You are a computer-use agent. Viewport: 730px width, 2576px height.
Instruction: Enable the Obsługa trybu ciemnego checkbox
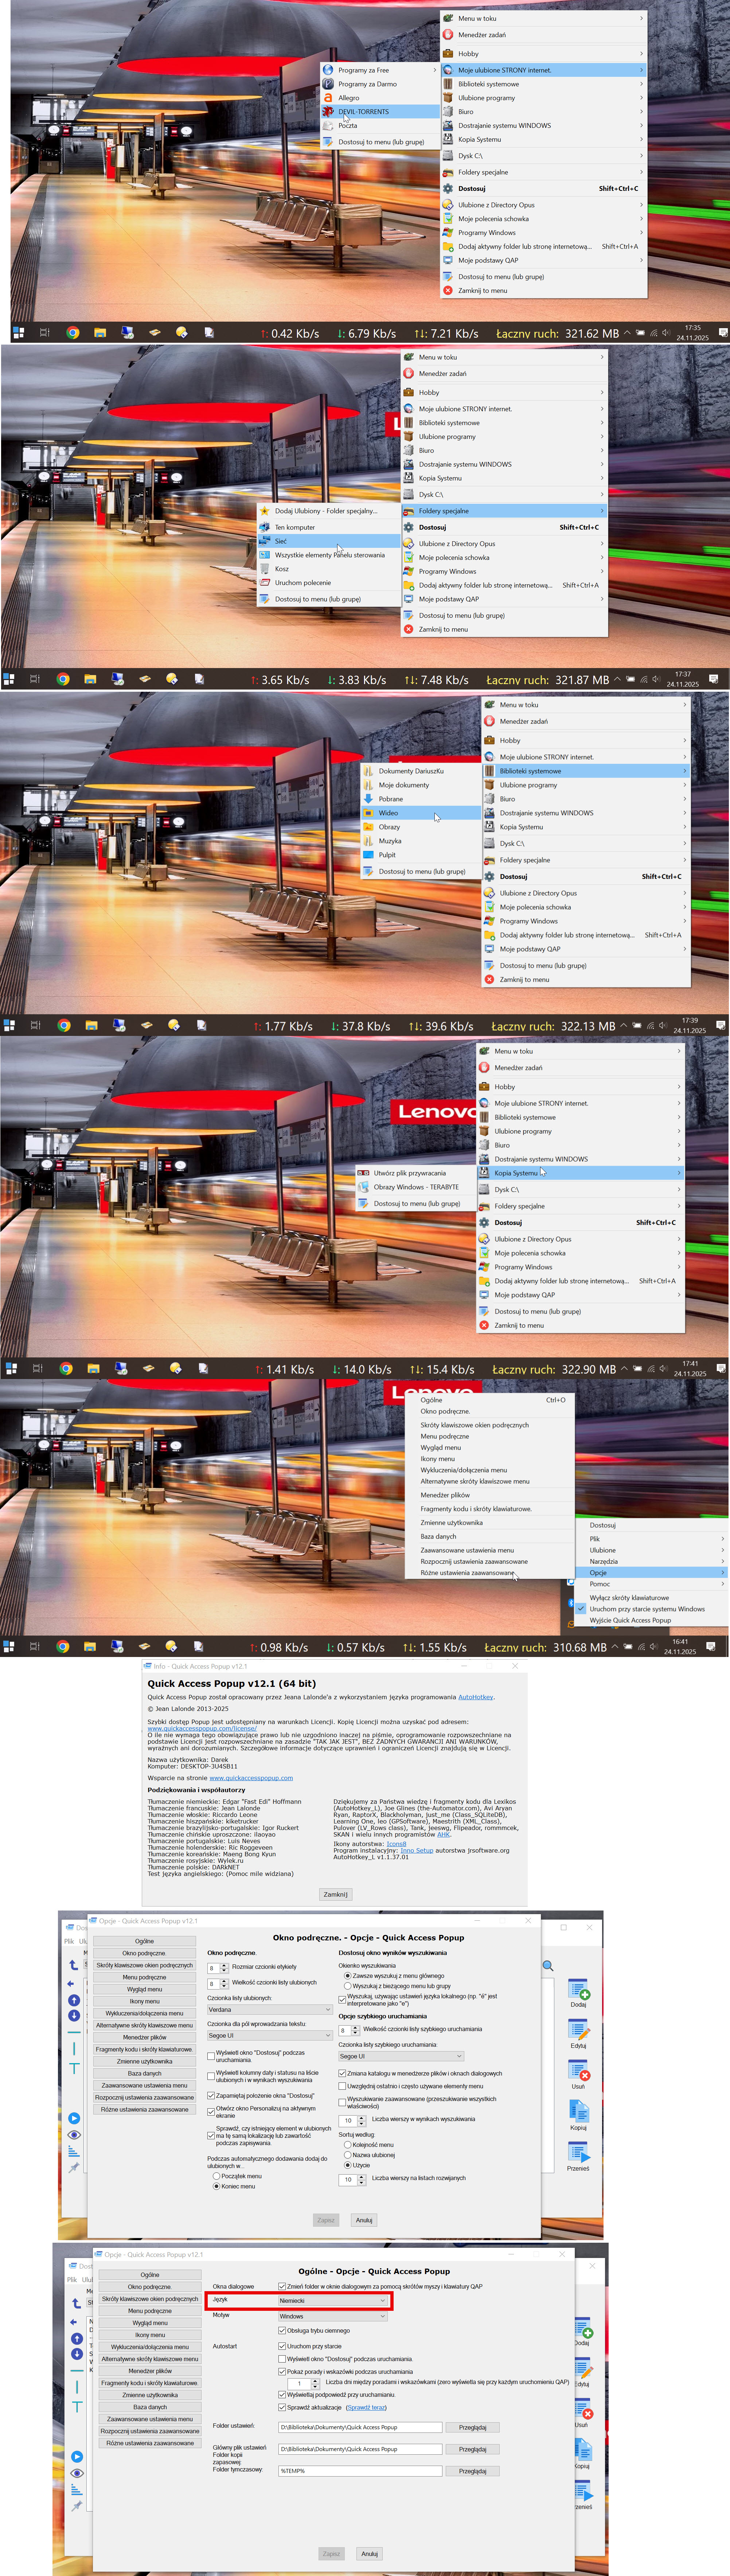click(x=282, y=2330)
